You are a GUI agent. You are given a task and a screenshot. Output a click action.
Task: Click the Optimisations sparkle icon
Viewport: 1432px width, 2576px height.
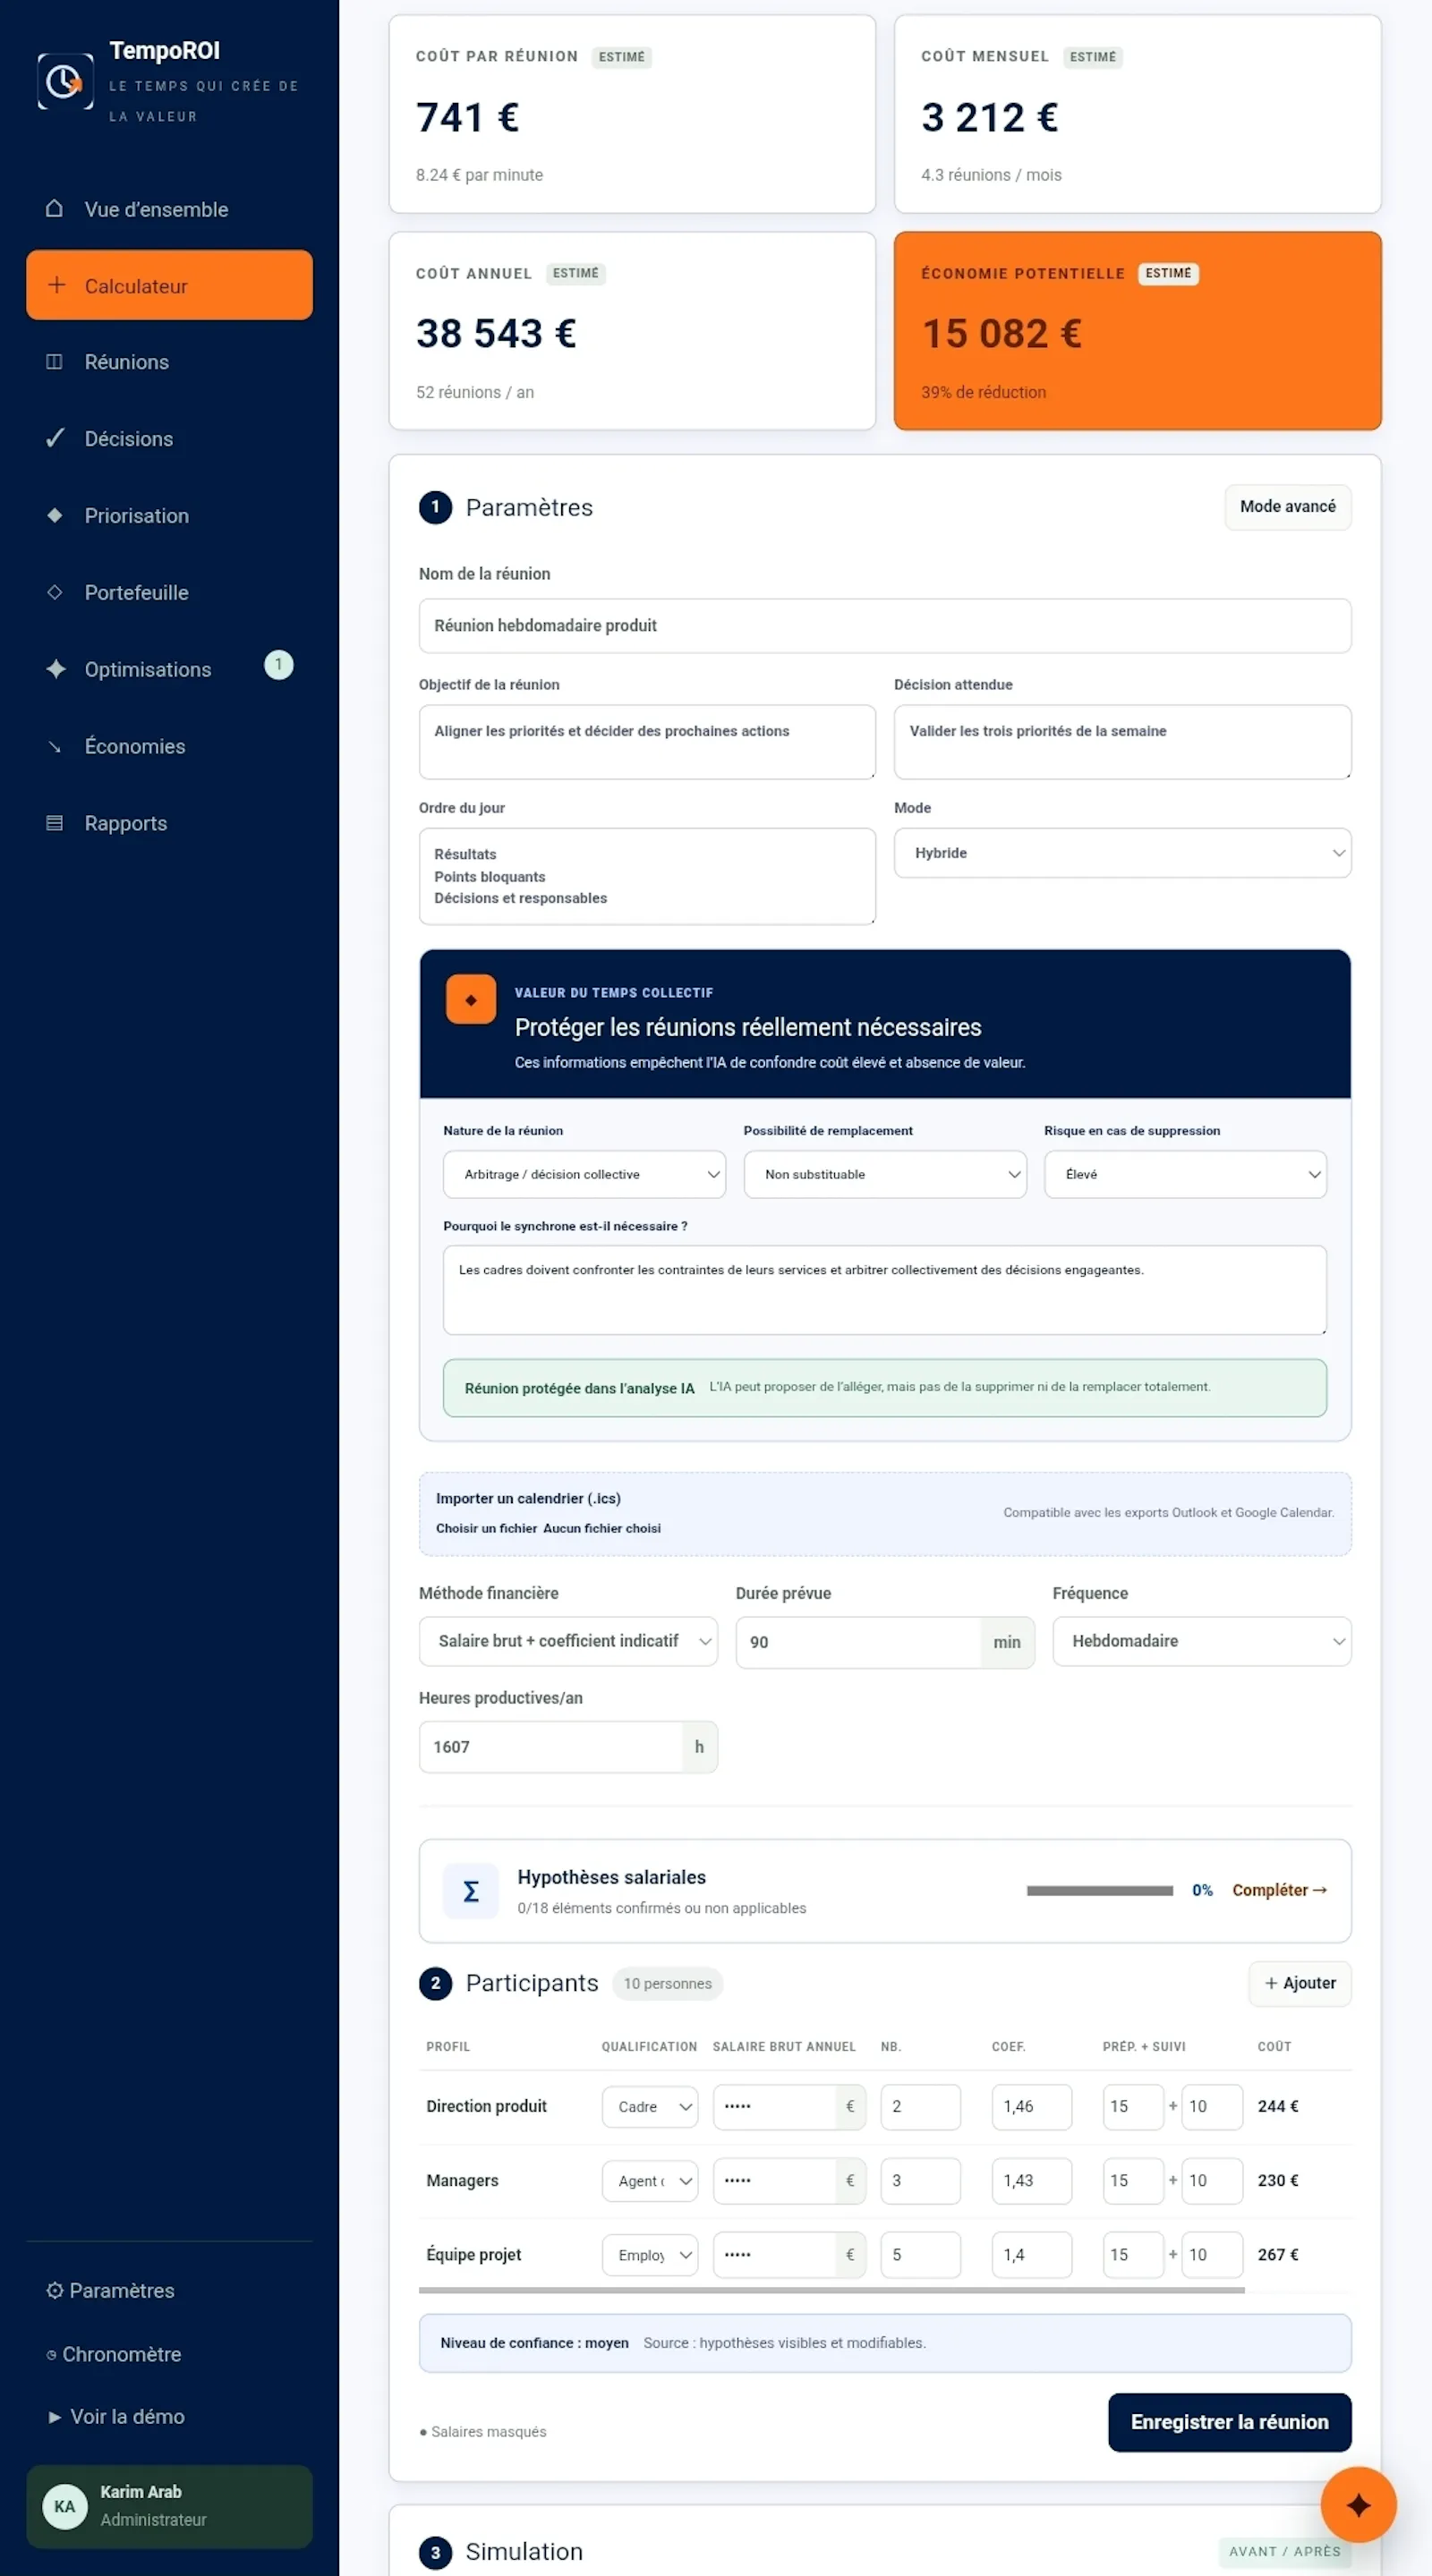(x=56, y=669)
